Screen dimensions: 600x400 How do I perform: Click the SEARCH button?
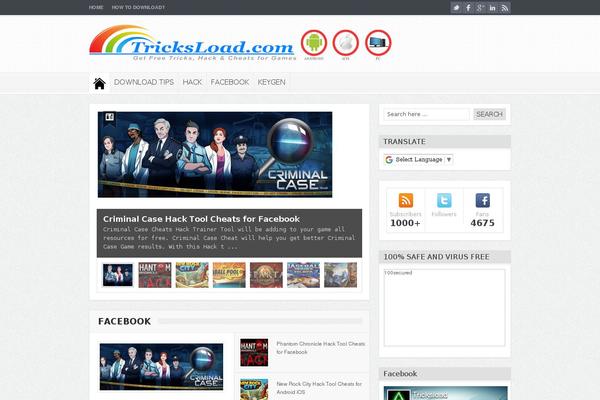(x=489, y=114)
